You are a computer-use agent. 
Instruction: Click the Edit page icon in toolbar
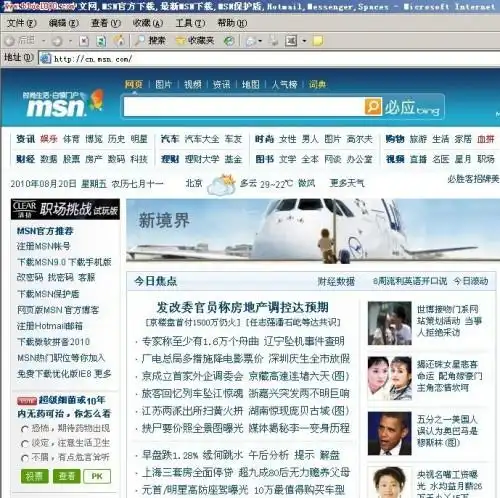pos(291,41)
